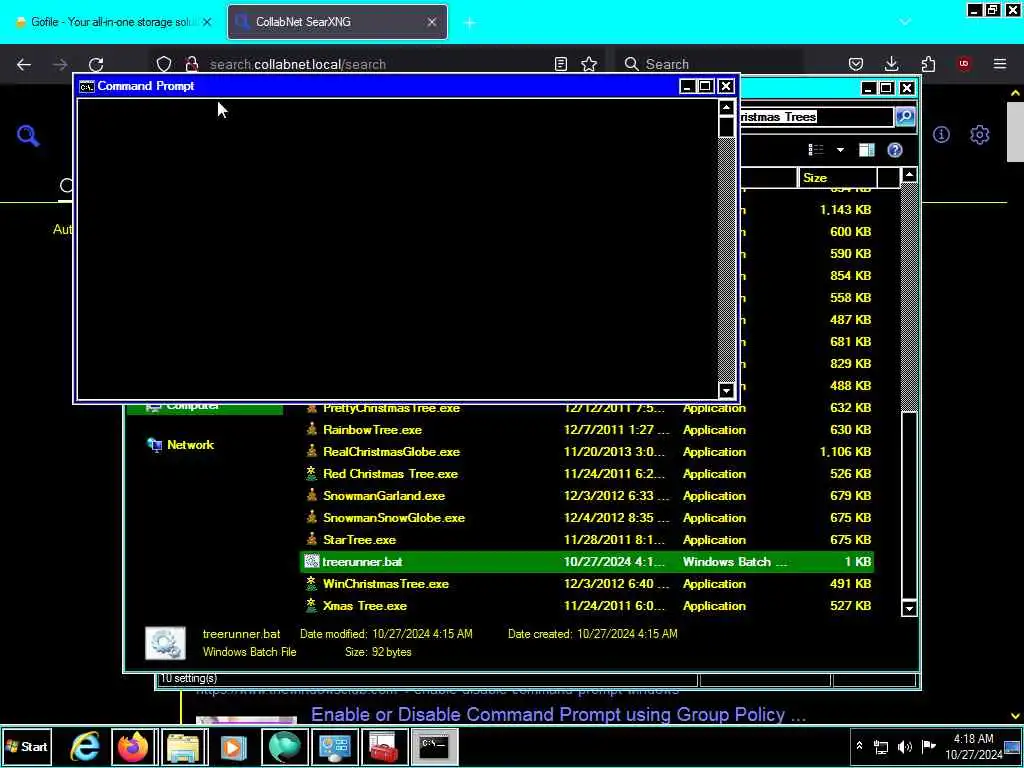The image size is (1024, 768).
Task: Launch Windows Media Player from the taskbar
Action: (x=233, y=746)
